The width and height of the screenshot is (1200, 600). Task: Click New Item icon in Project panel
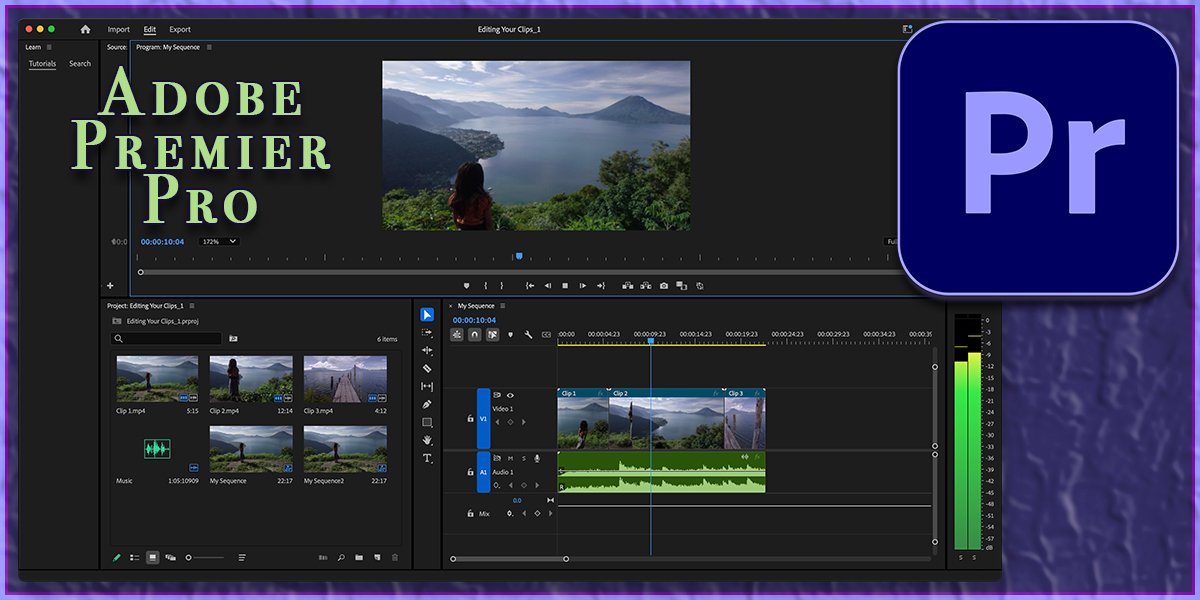coord(377,557)
